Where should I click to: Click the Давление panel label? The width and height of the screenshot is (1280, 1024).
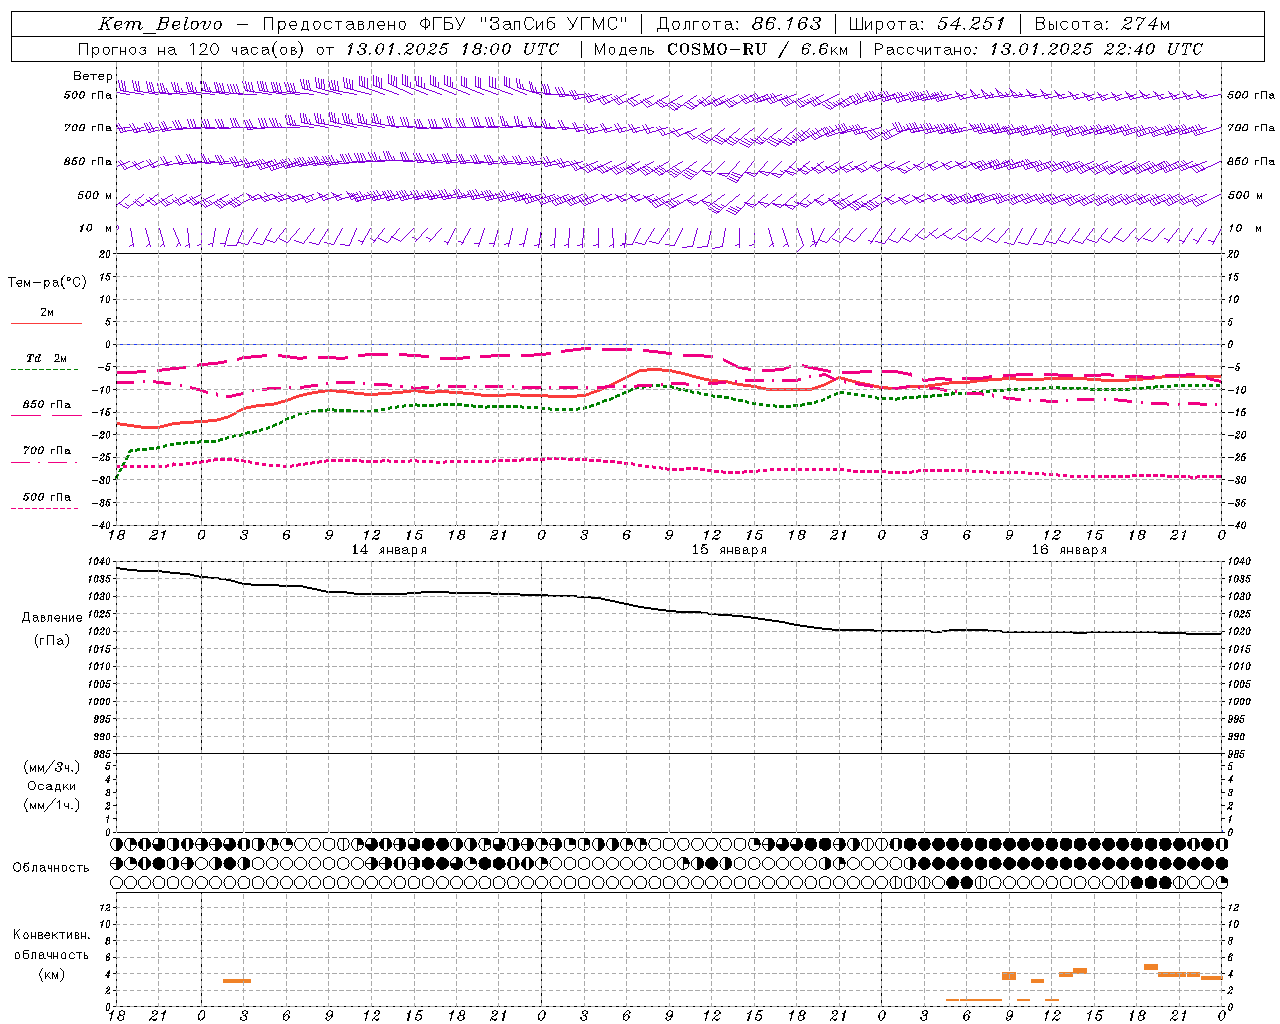(x=52, y=618)
